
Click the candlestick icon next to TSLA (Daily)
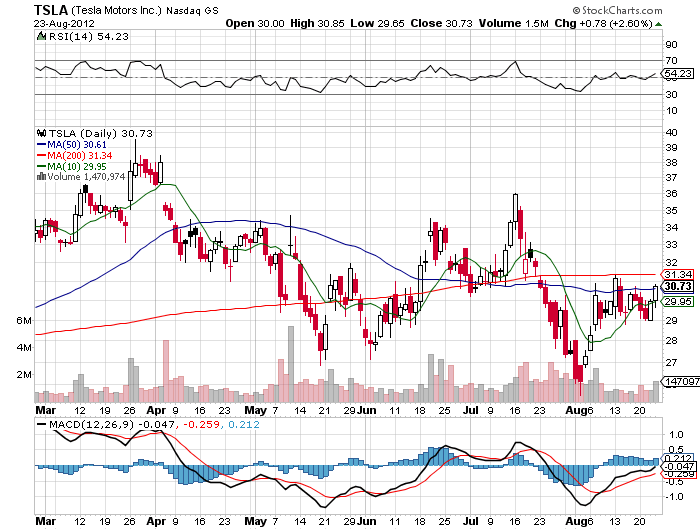42,133
